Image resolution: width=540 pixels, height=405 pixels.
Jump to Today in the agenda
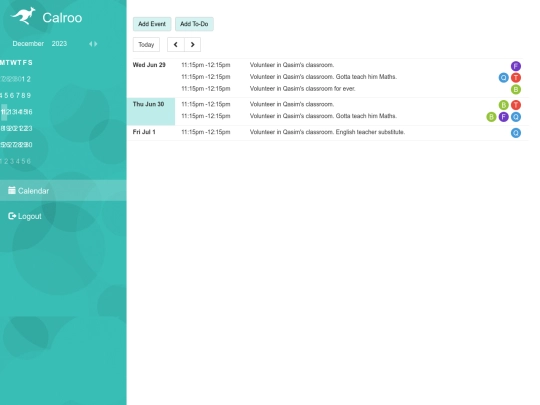click(146, 44)
